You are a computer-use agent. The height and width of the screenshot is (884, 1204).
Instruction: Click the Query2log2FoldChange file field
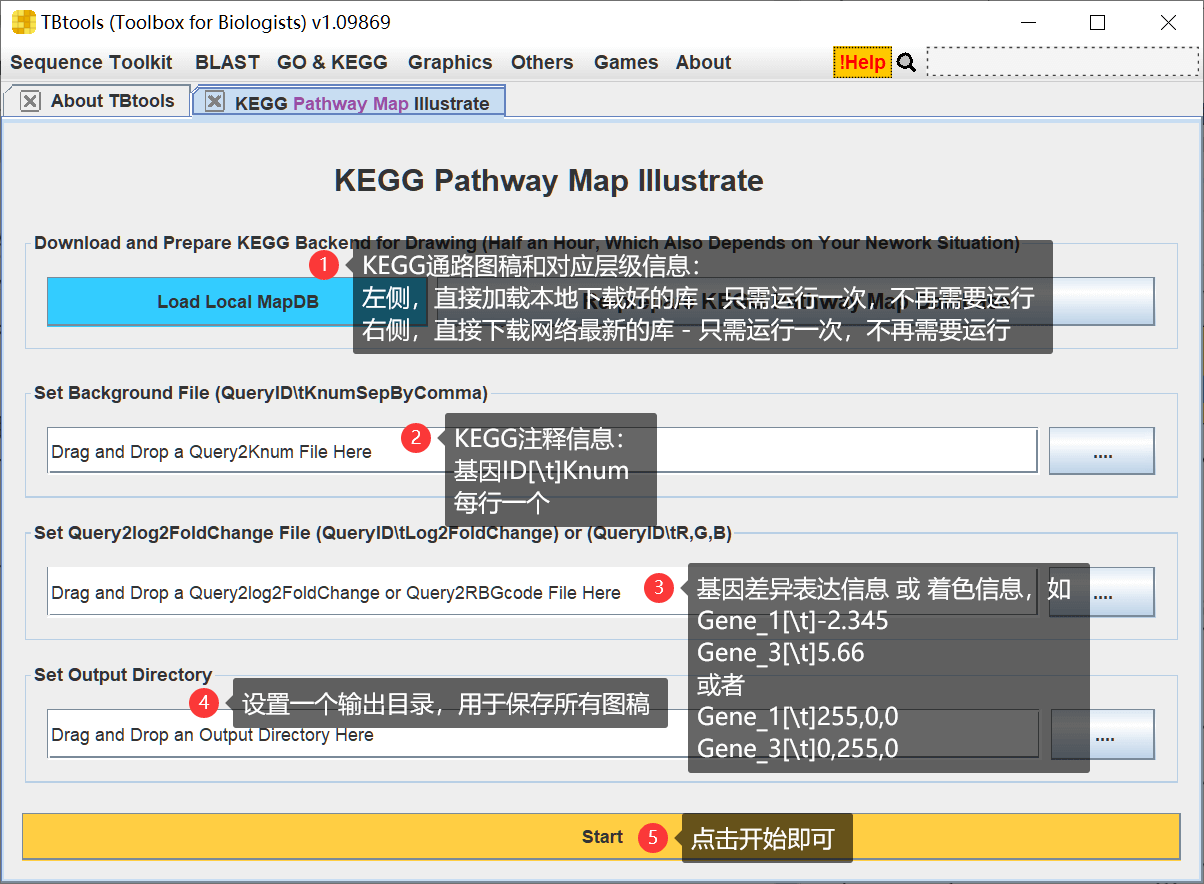[542, 592]
